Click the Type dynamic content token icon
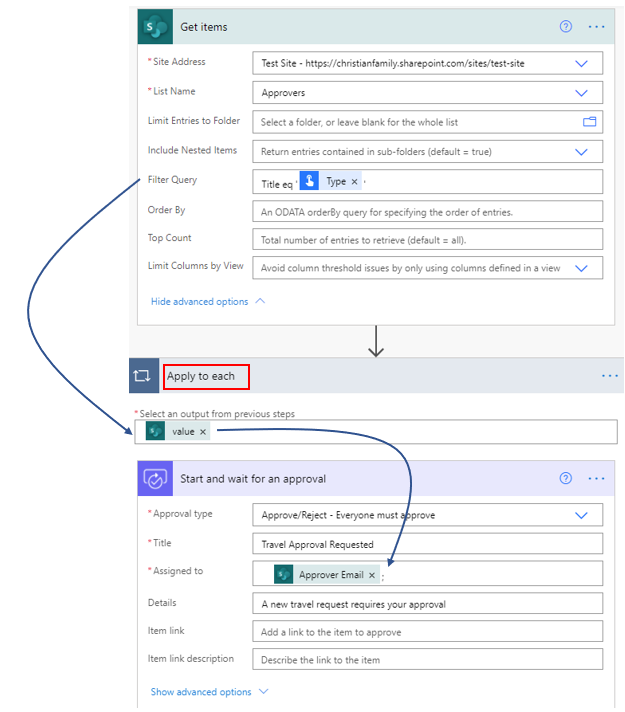The image size is (625, 712). (309, 182)
